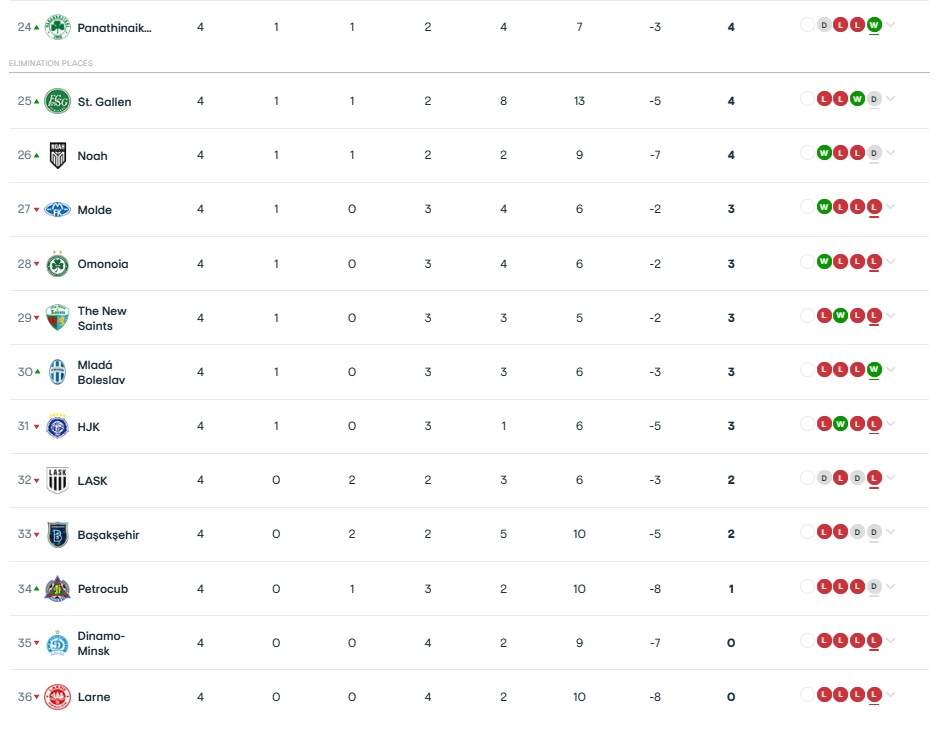The image size is (947, 734).
Task: Open The New Saints team link
Action: pyautogui.click(x=102, y=318)
